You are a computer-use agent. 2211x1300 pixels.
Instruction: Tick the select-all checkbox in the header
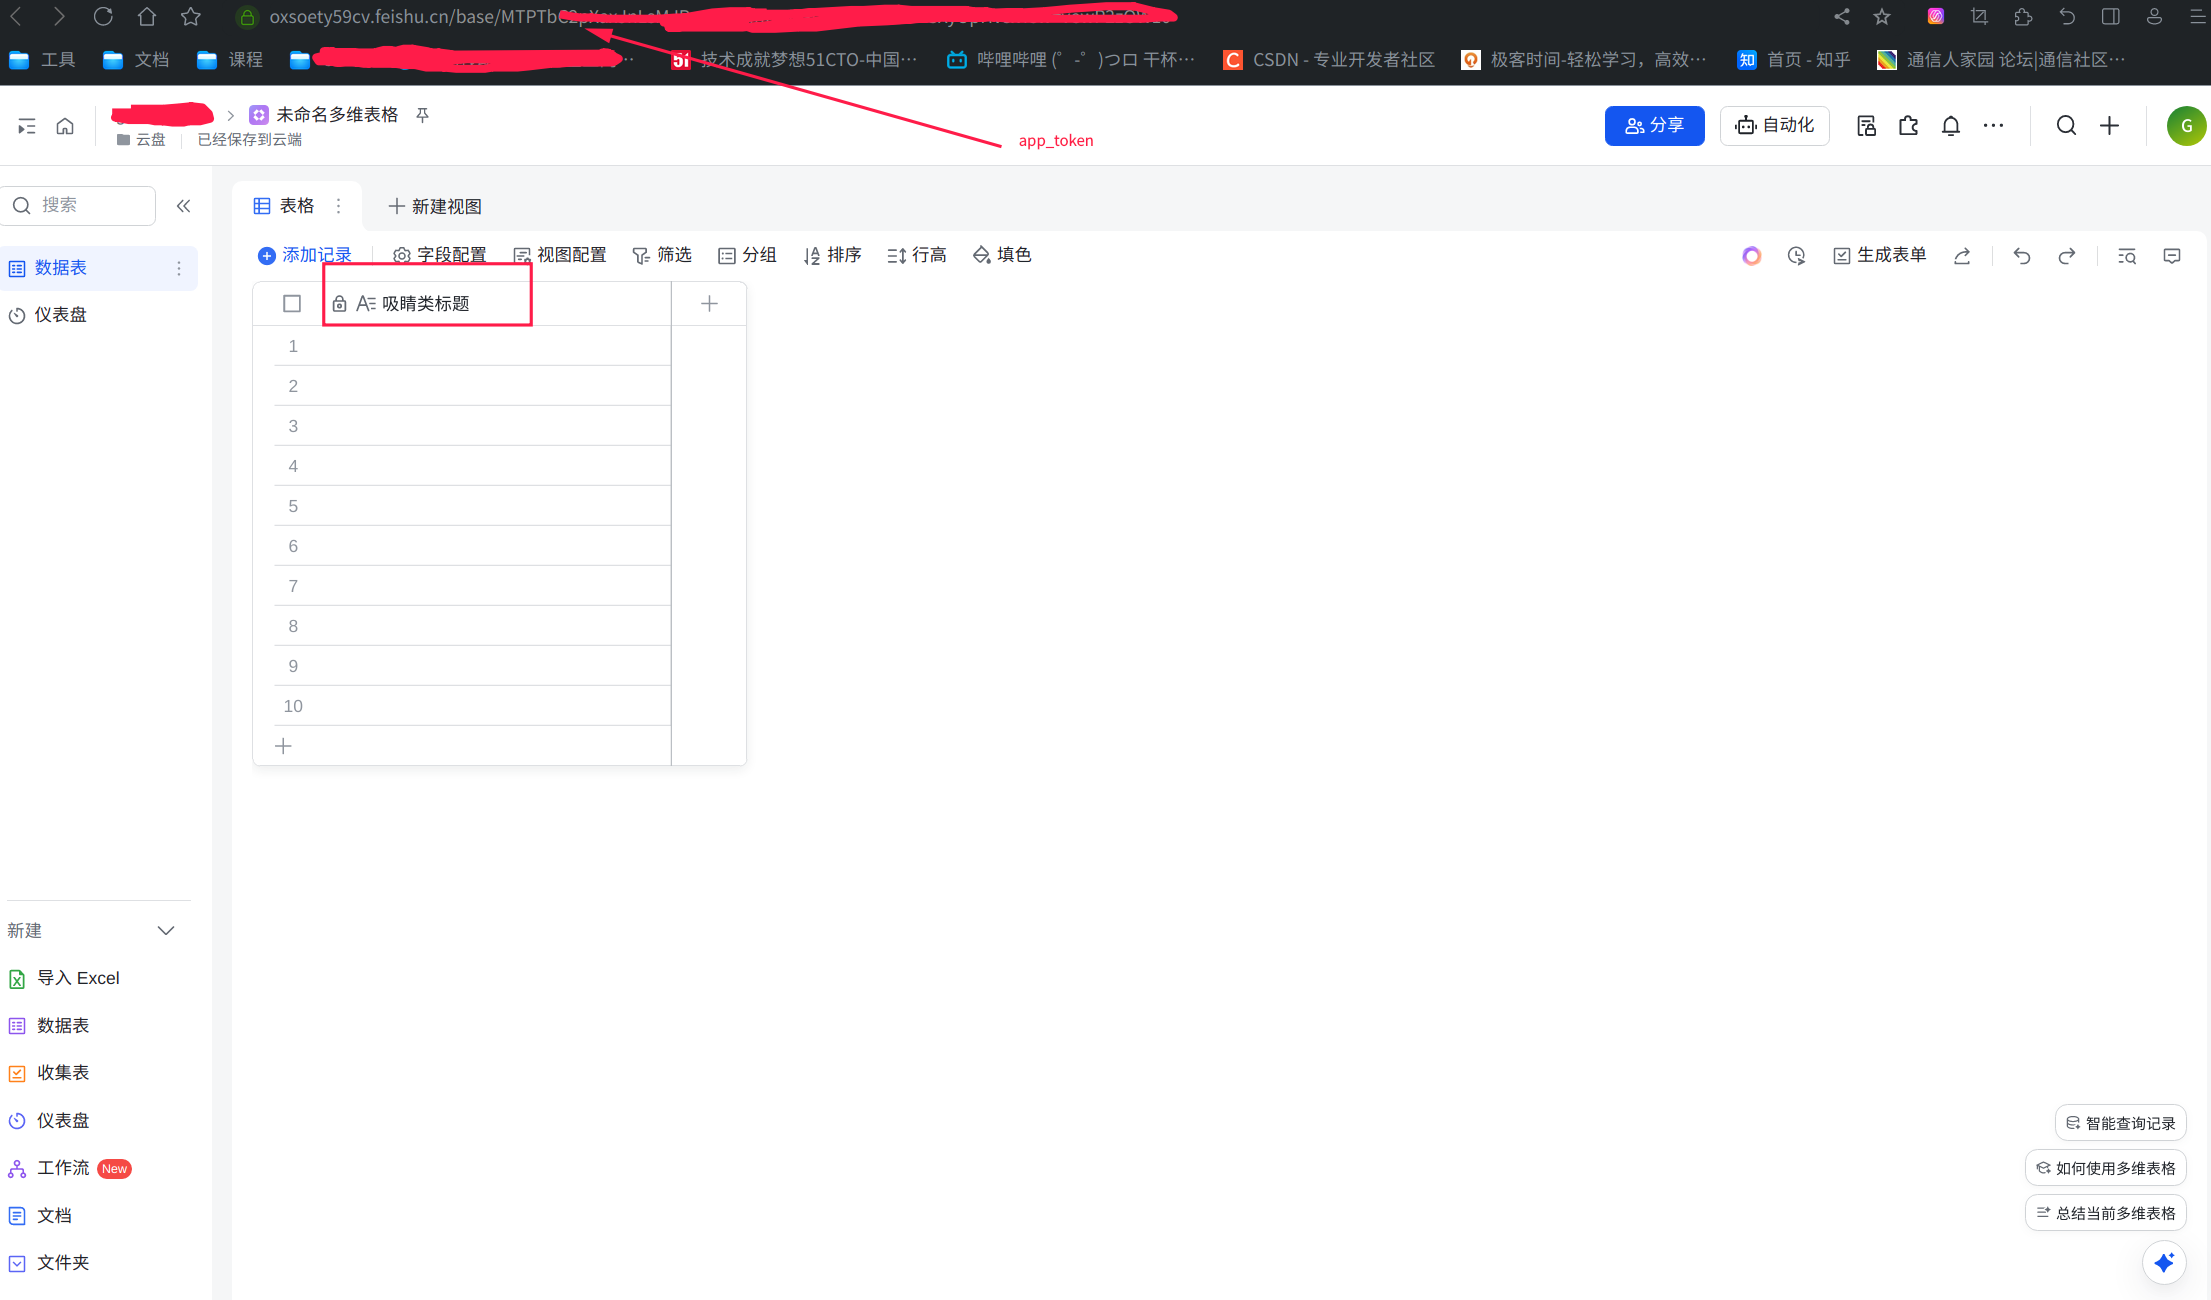292,303
